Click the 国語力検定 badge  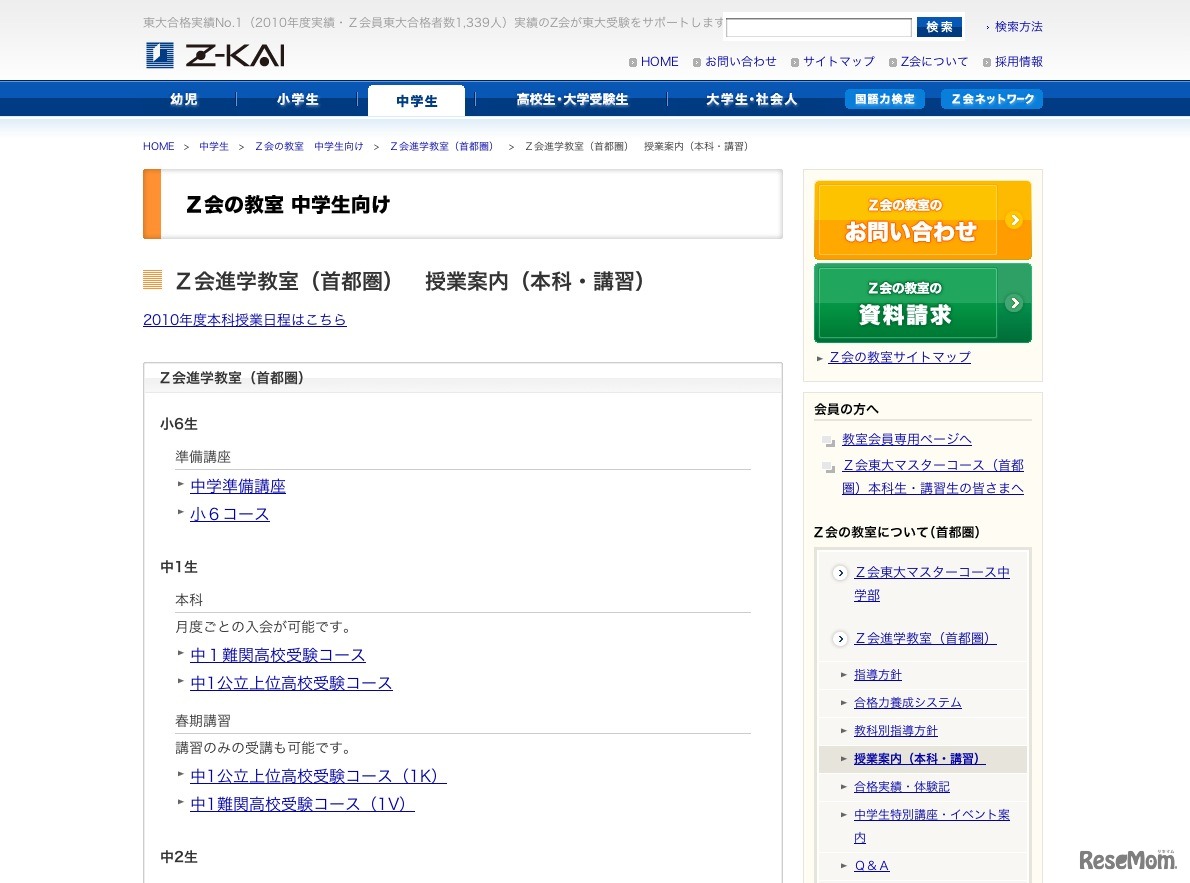click(884, 99)
